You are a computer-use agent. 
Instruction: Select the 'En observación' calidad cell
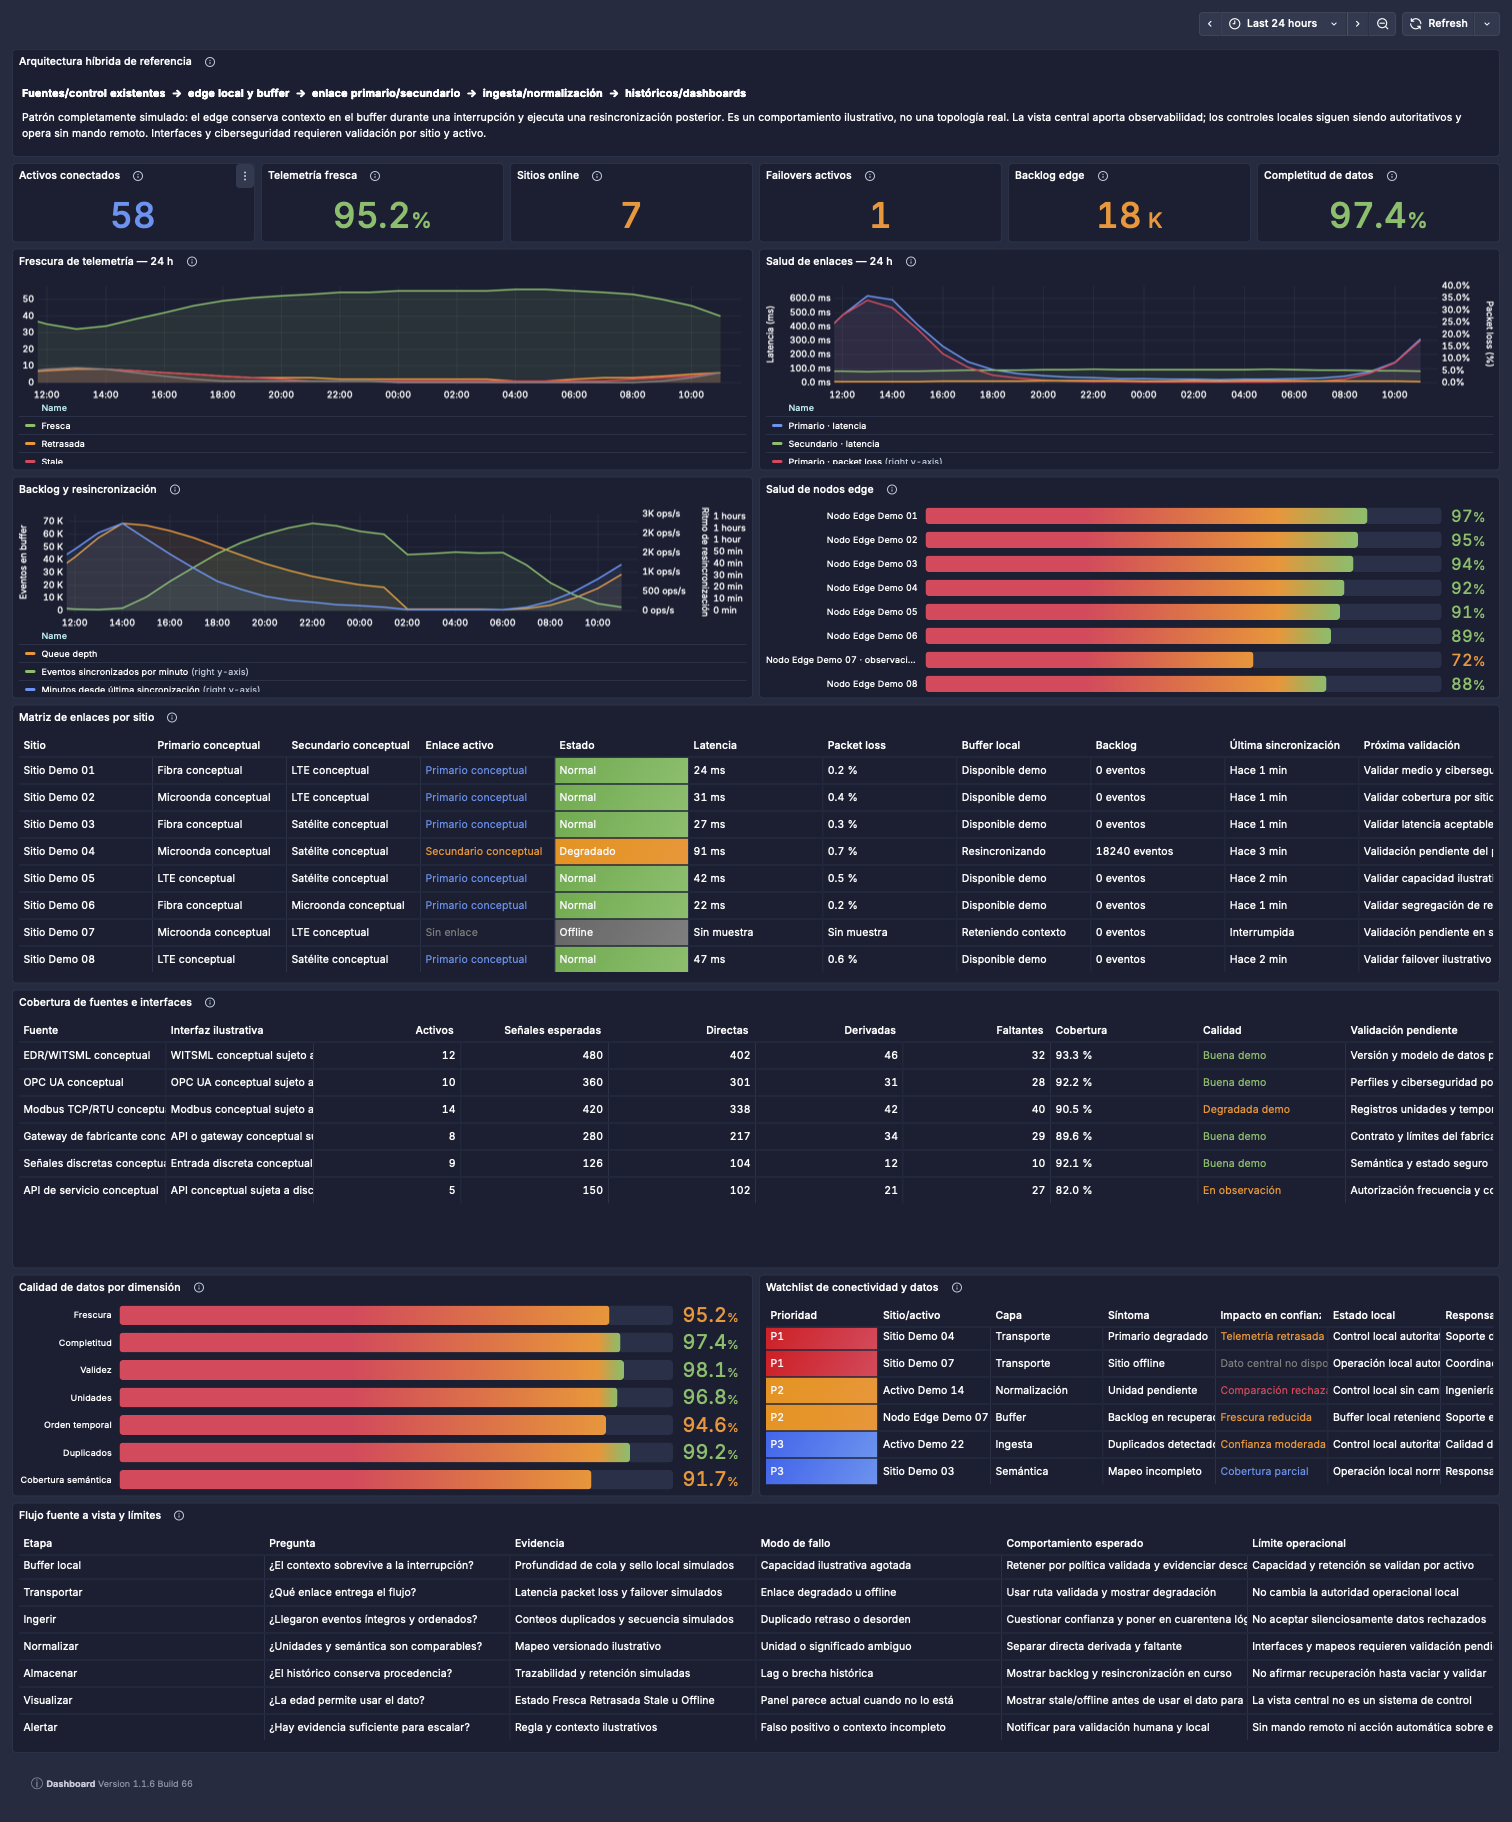(x=1242, y=1191)
